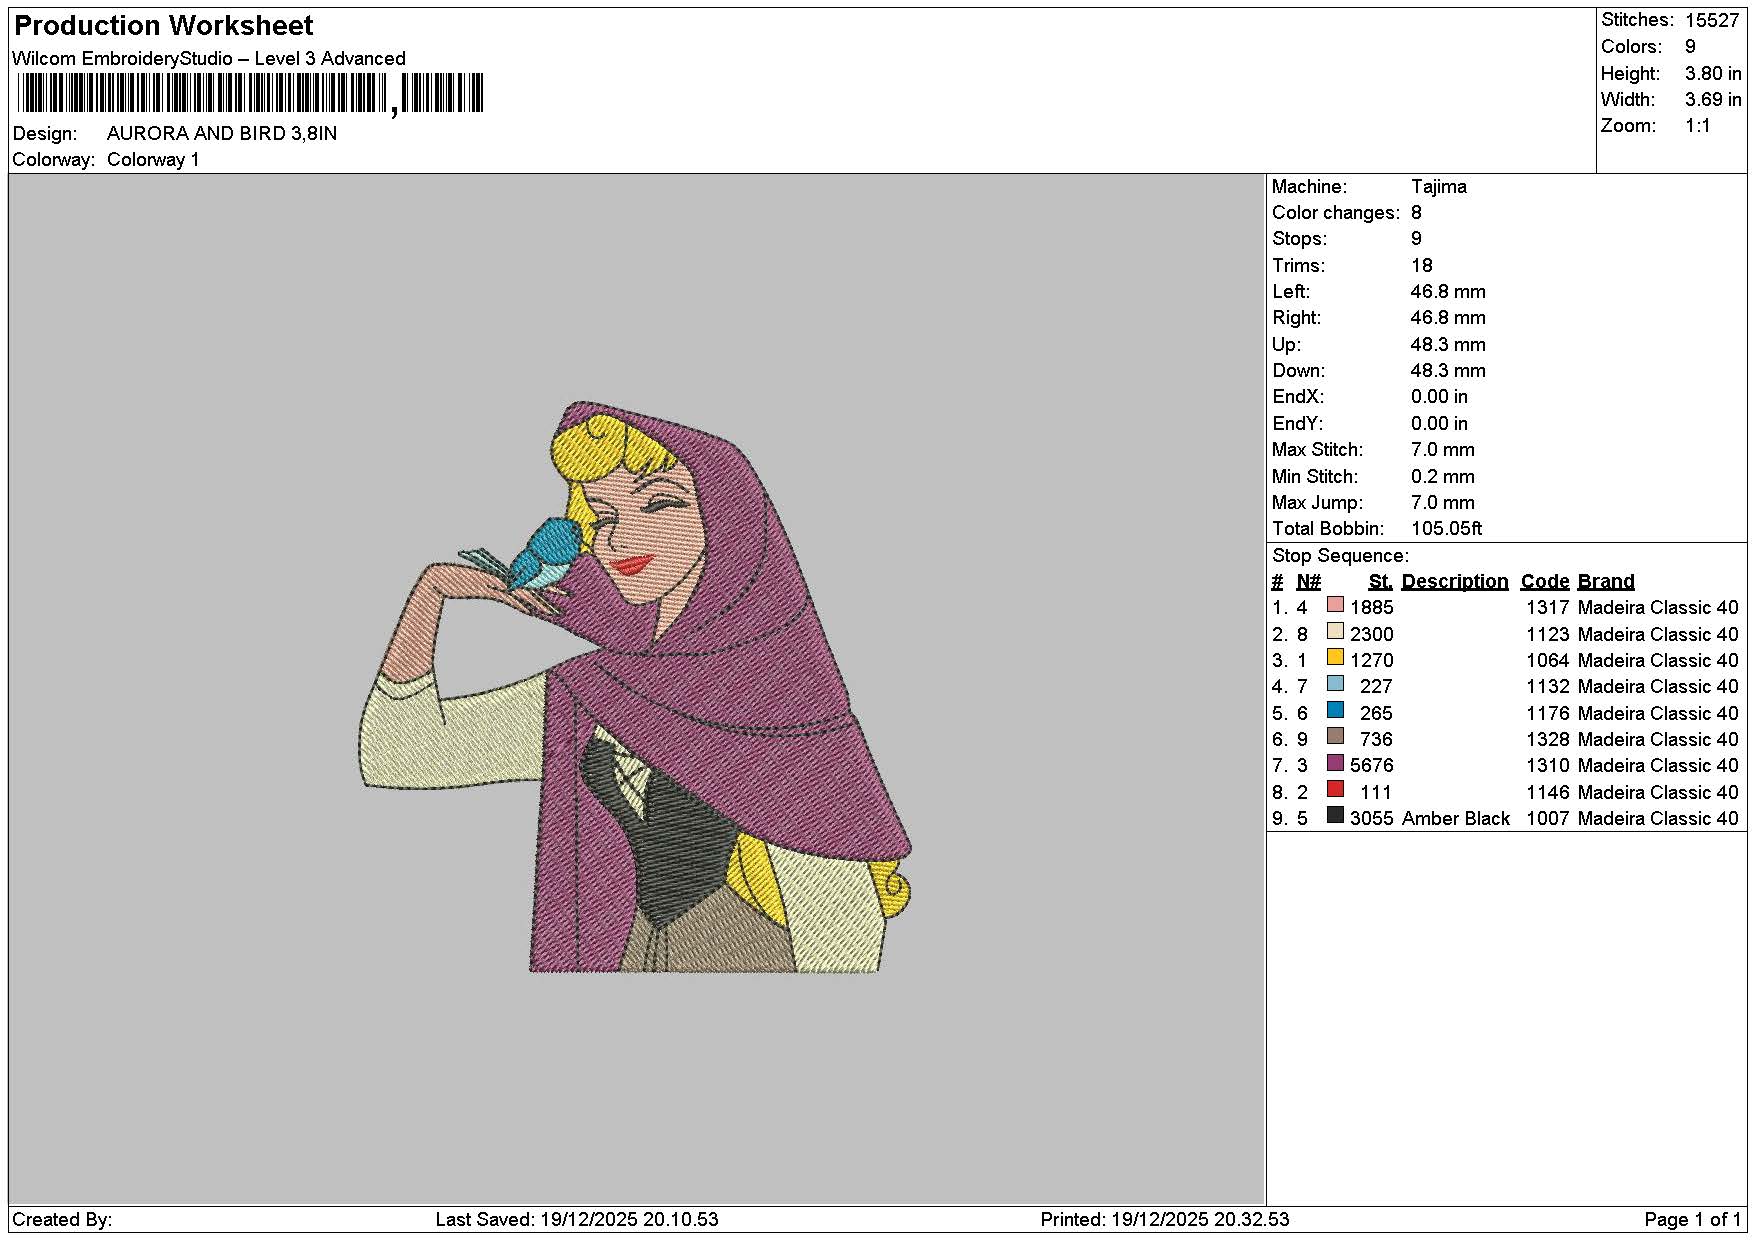Image resolution: width=1755 pixels, height=1240 pixels.
Task: Click the "Colorway 1" value
Action: [153, 160]
